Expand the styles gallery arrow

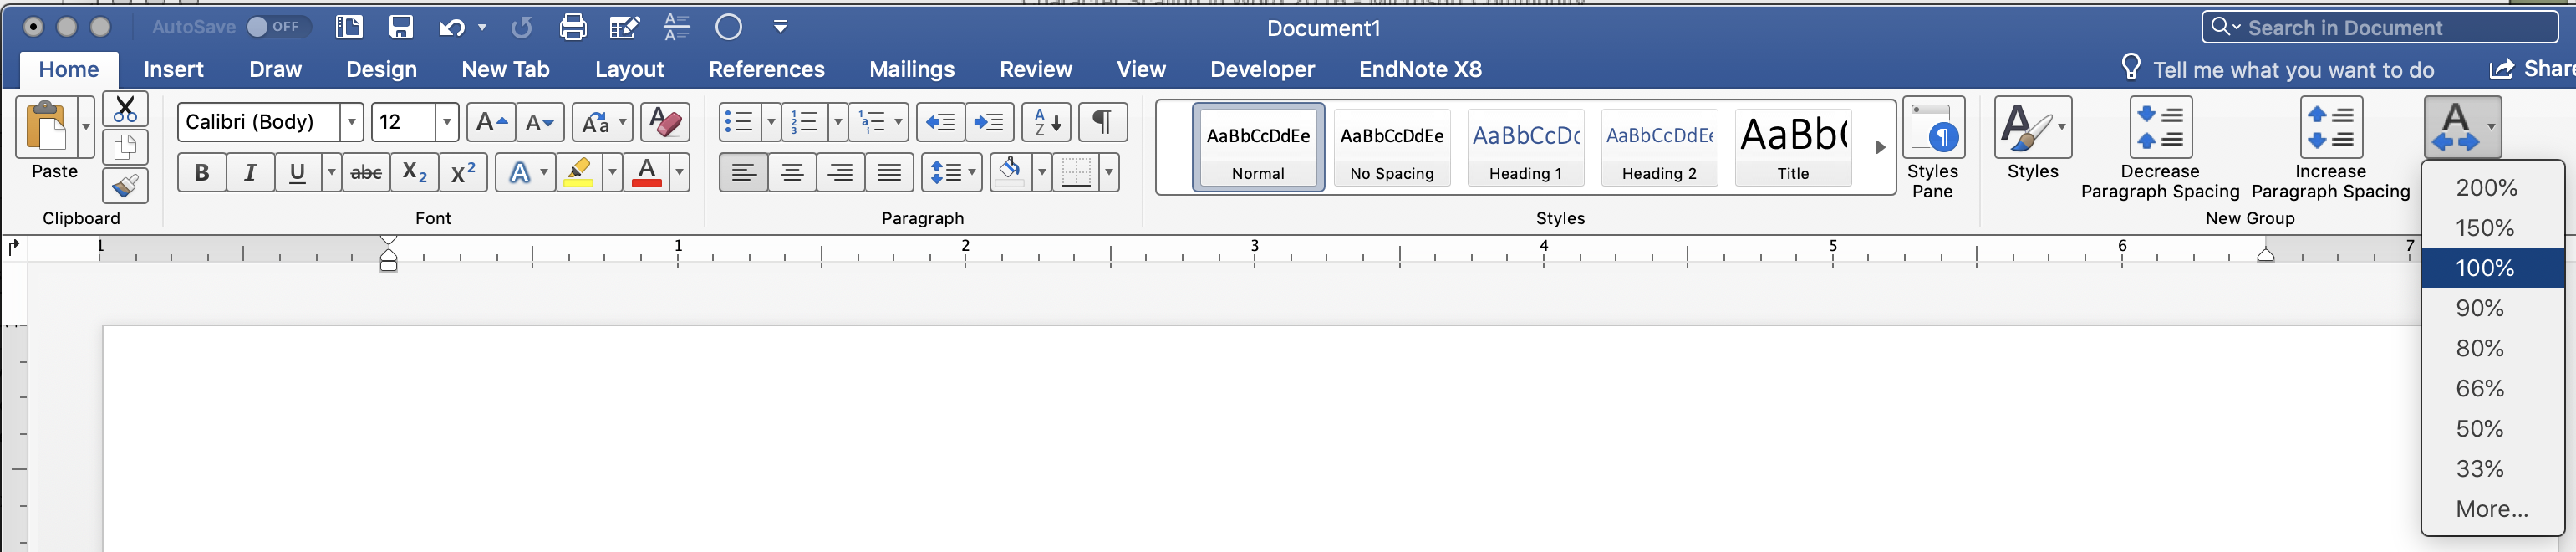coord(1880,147)
